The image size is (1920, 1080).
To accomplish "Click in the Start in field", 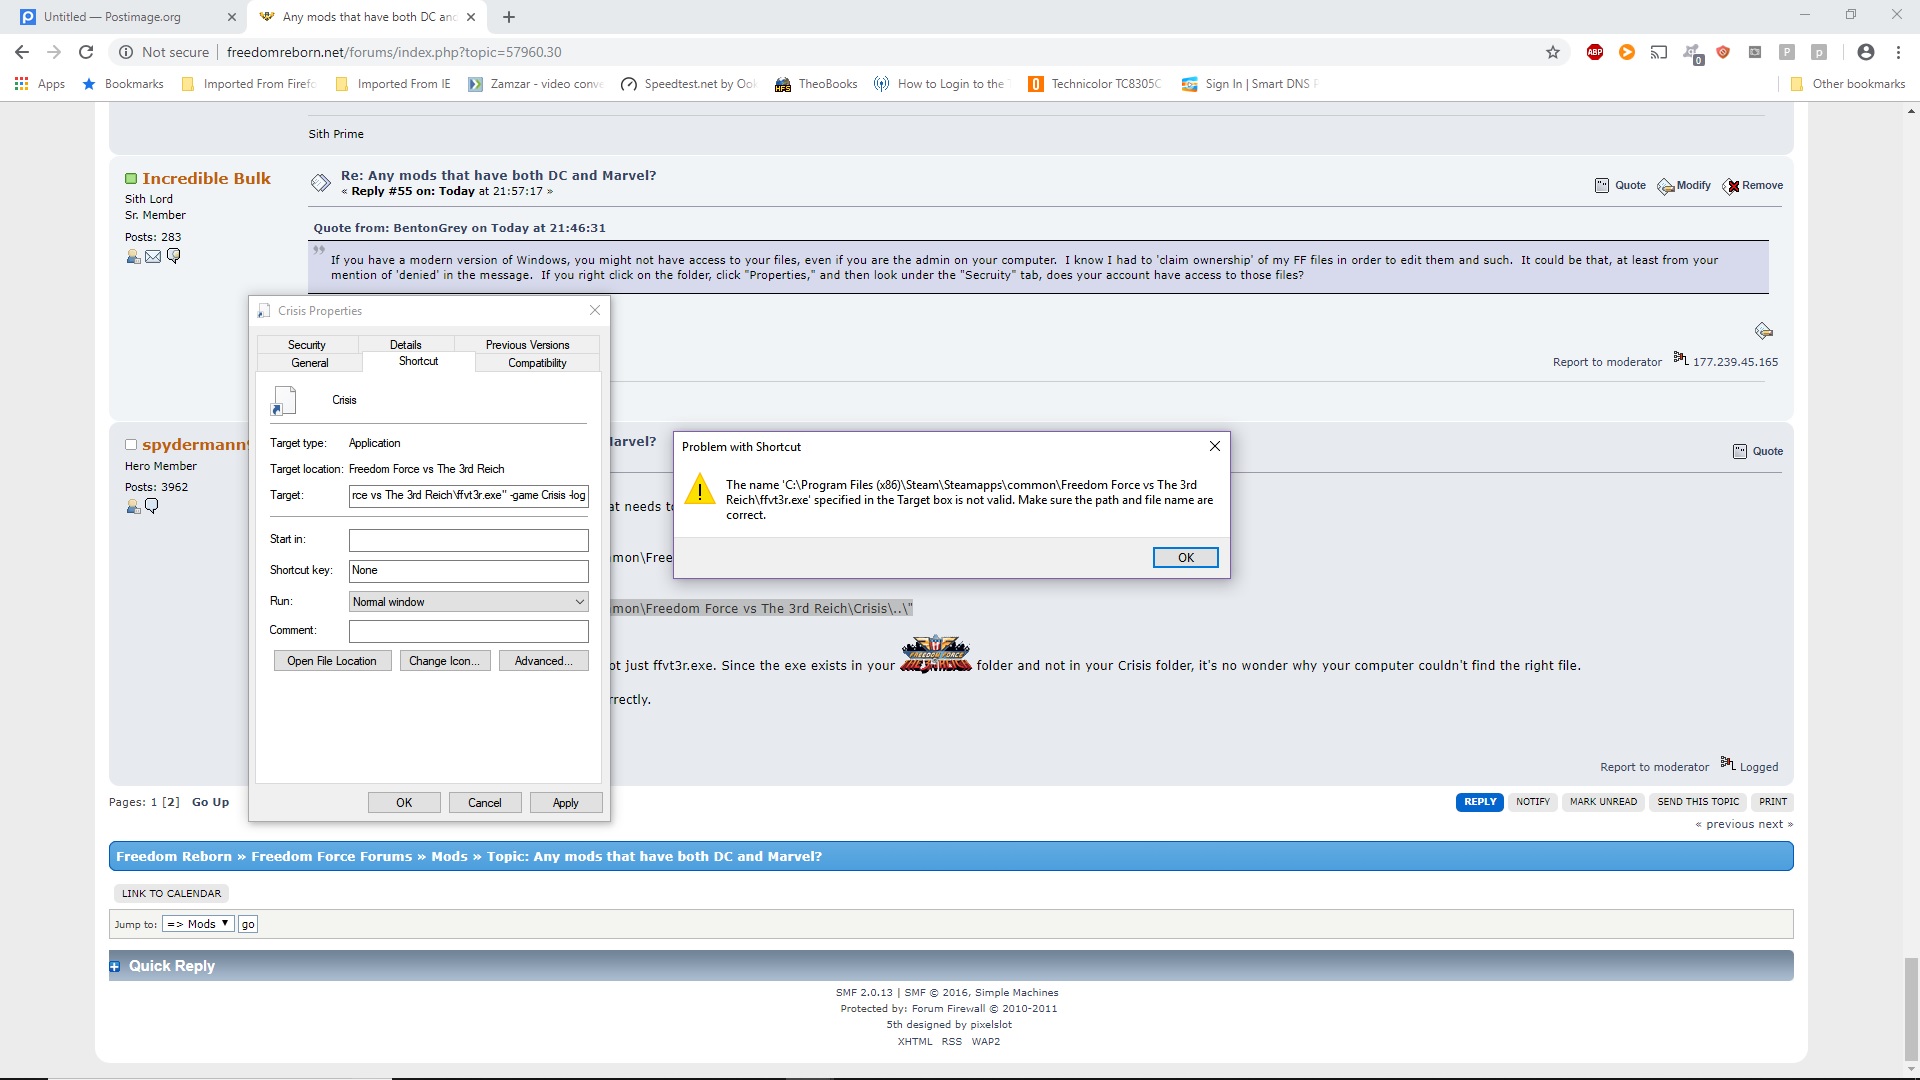I will click(x=468, y=540).
